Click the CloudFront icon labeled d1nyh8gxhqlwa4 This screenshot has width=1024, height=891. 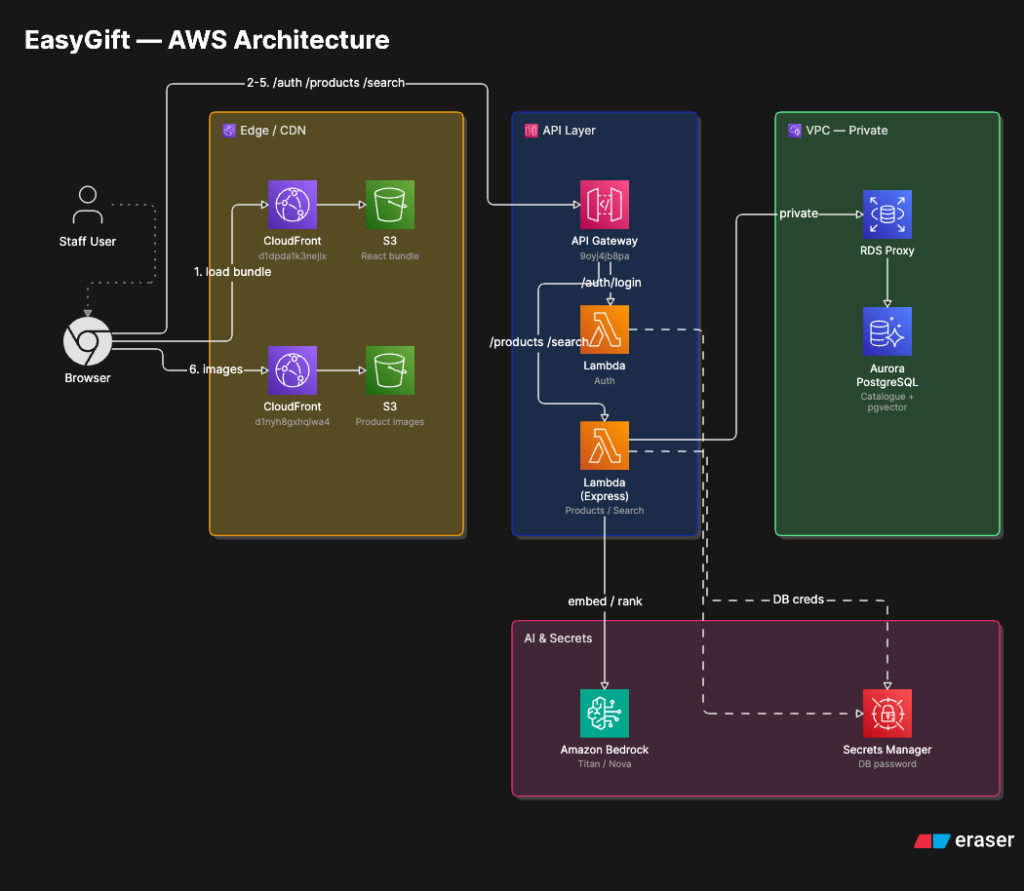[292, 370]
